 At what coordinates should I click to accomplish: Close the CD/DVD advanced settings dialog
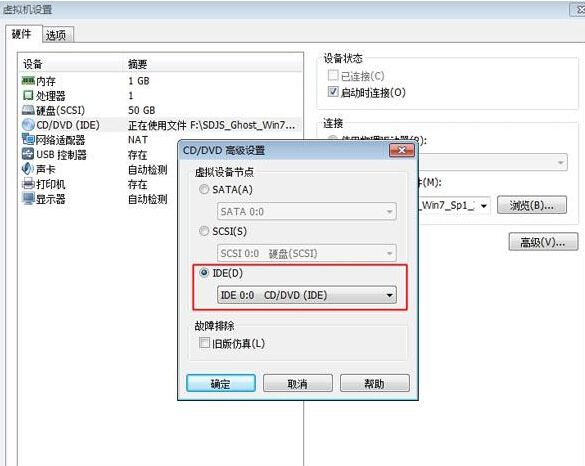coord(402,150)
